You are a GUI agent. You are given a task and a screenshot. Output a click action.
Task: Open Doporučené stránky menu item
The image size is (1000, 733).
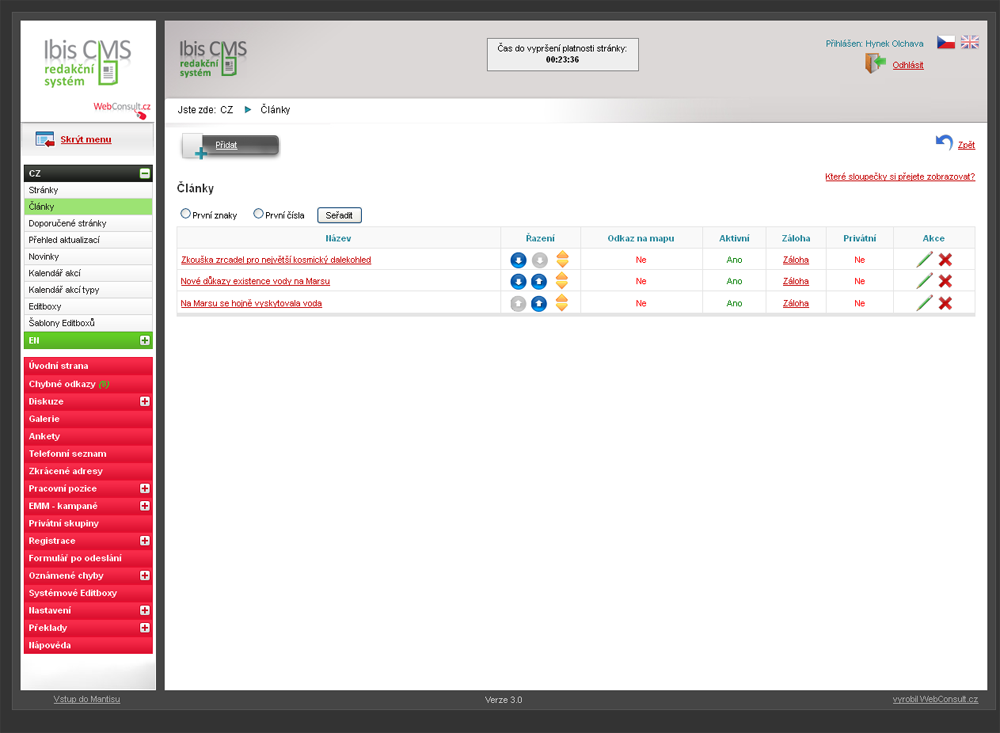88,223
